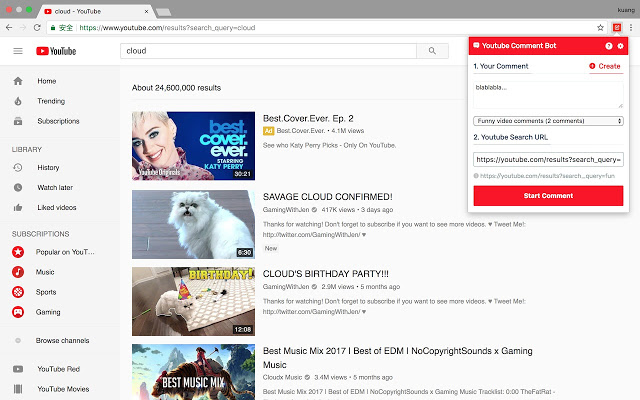Open the Chrome three-dot menu
640x400 pixels.
pos(631,28)
